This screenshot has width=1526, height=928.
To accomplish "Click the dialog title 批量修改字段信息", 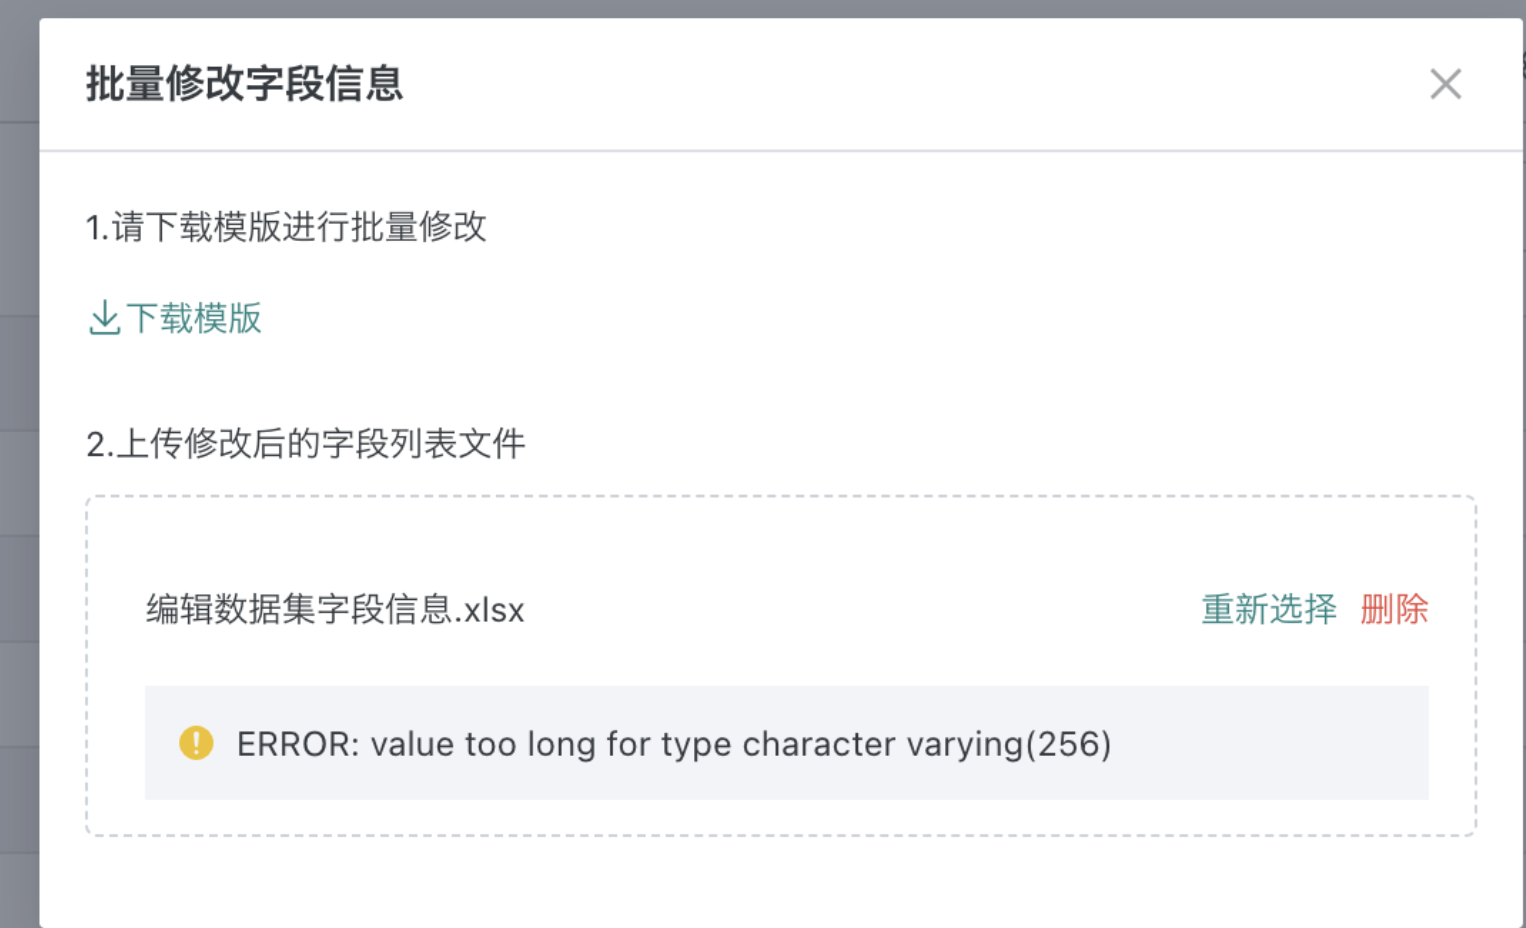I will pos(243,85).
